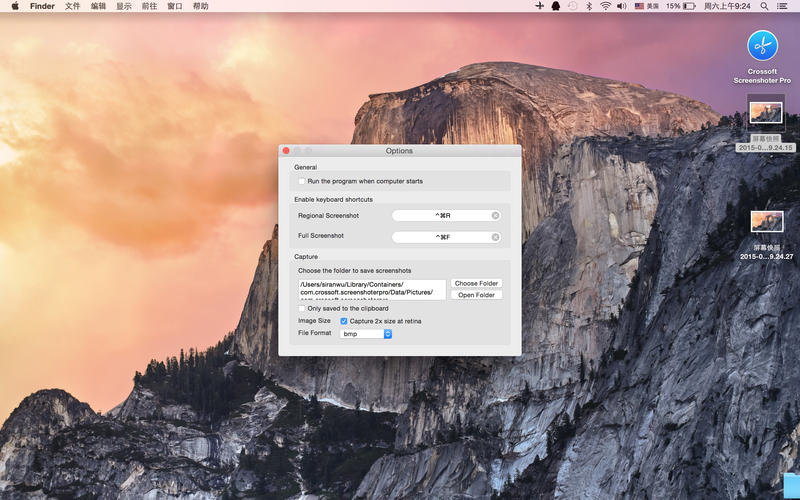Screen dimensions: 800x500
Task: Click the Open Folder button
Action: [476, 295]
